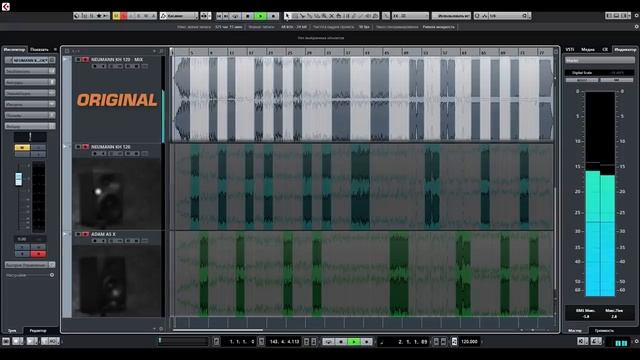The height and width of the screenshot is (360, 640).
Task: Click Stop in bottom transport bar
Action: 341,342
